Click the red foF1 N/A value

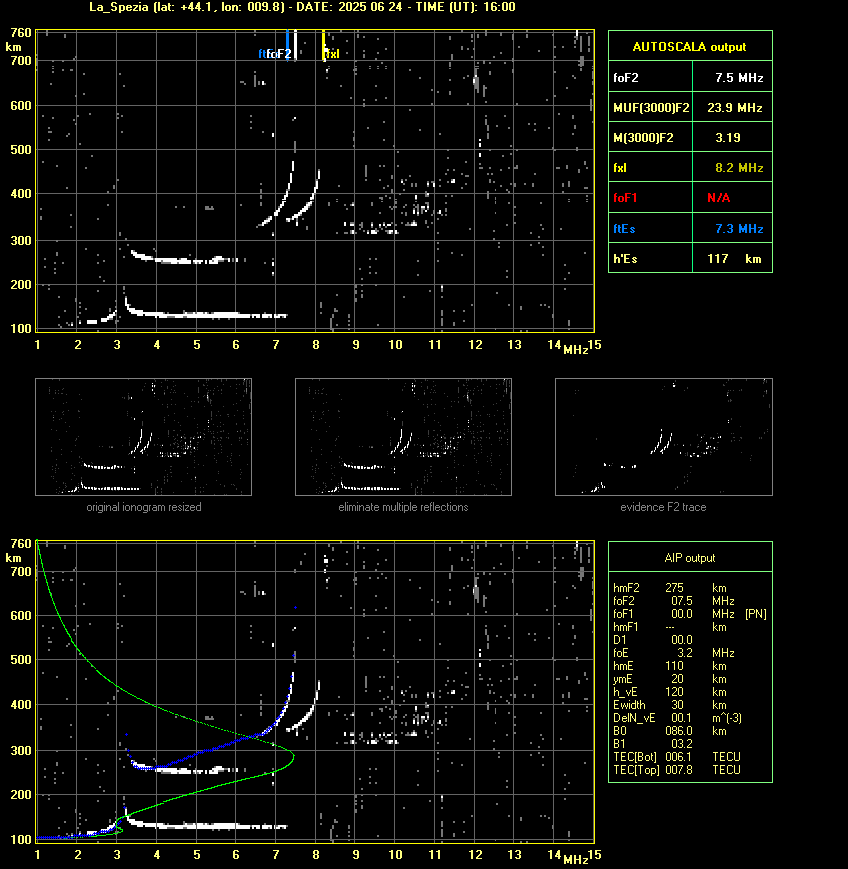click(x=718, y=198)
